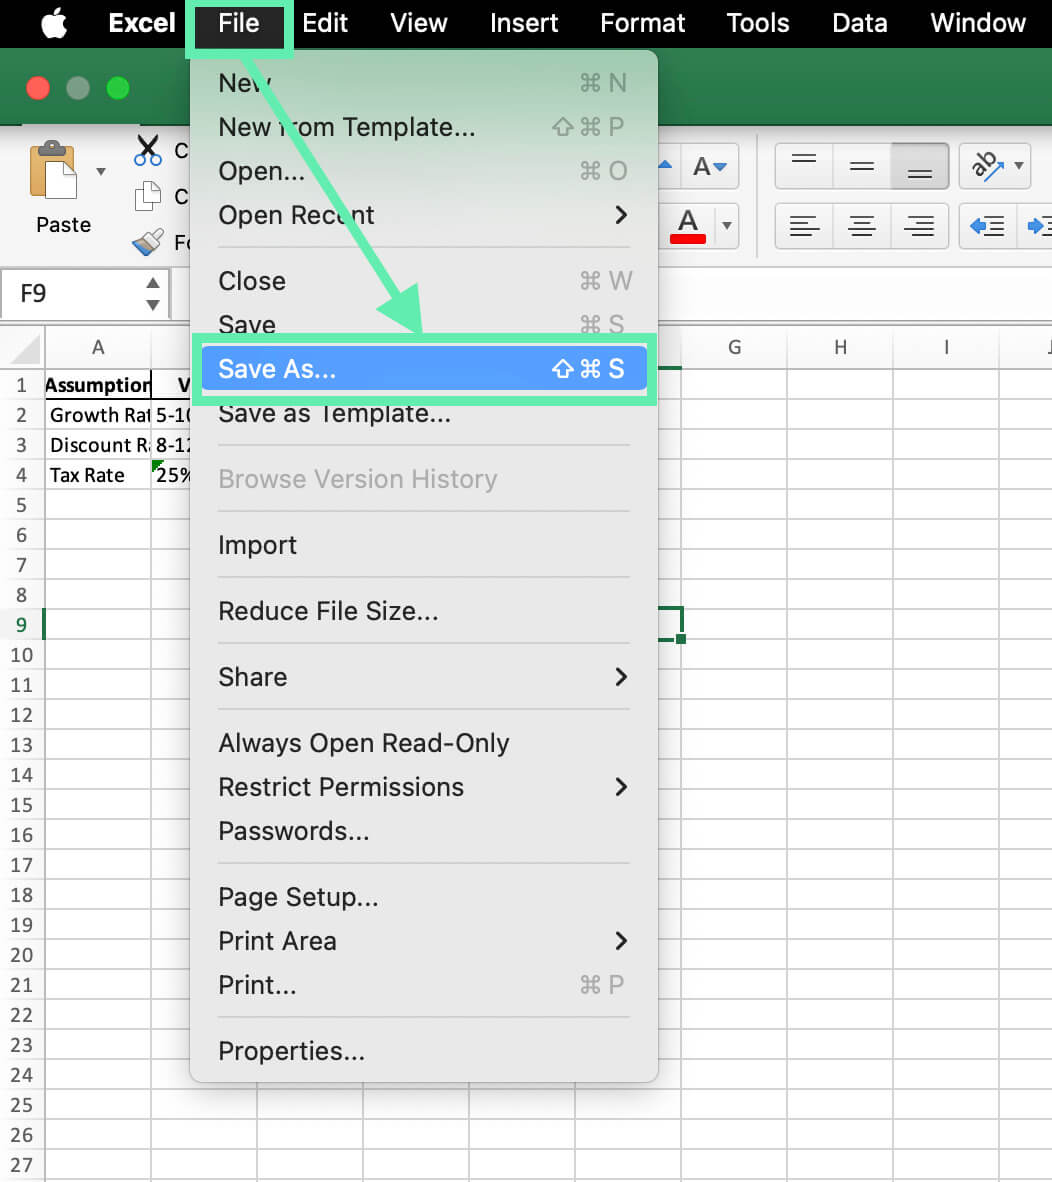Image resolution: width=1052 pixels, height=1182 pixels.
Task: Click the Growth Rate cell
Action: coord(98,415)
